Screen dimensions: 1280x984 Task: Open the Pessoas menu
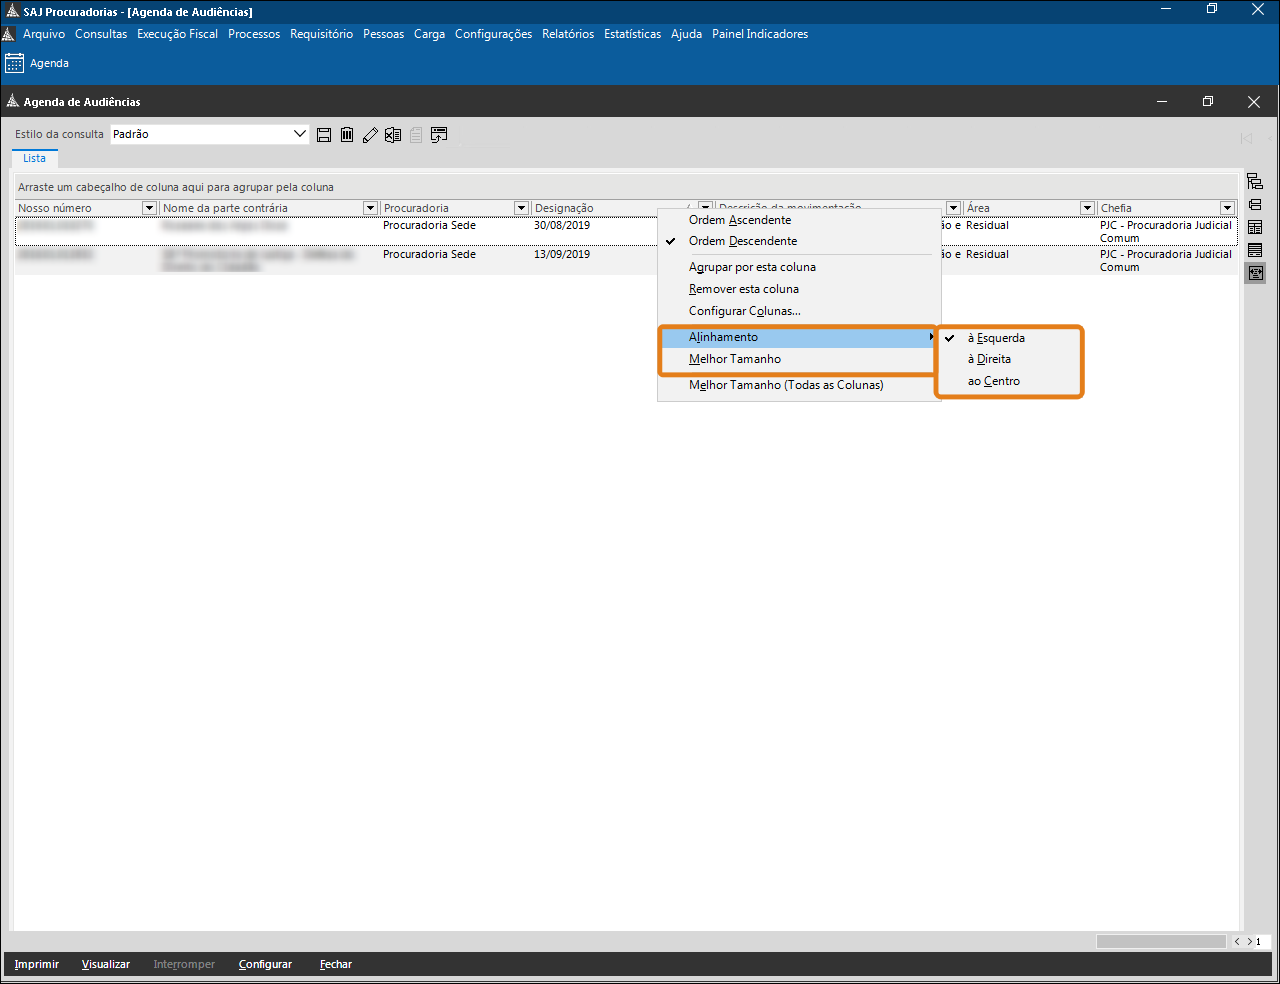pyautogui.click(x=383, y=34)
